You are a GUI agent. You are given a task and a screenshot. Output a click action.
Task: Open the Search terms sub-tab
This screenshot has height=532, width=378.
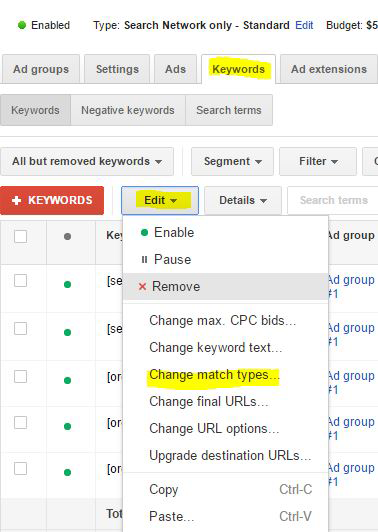click(x=229, y=110)
